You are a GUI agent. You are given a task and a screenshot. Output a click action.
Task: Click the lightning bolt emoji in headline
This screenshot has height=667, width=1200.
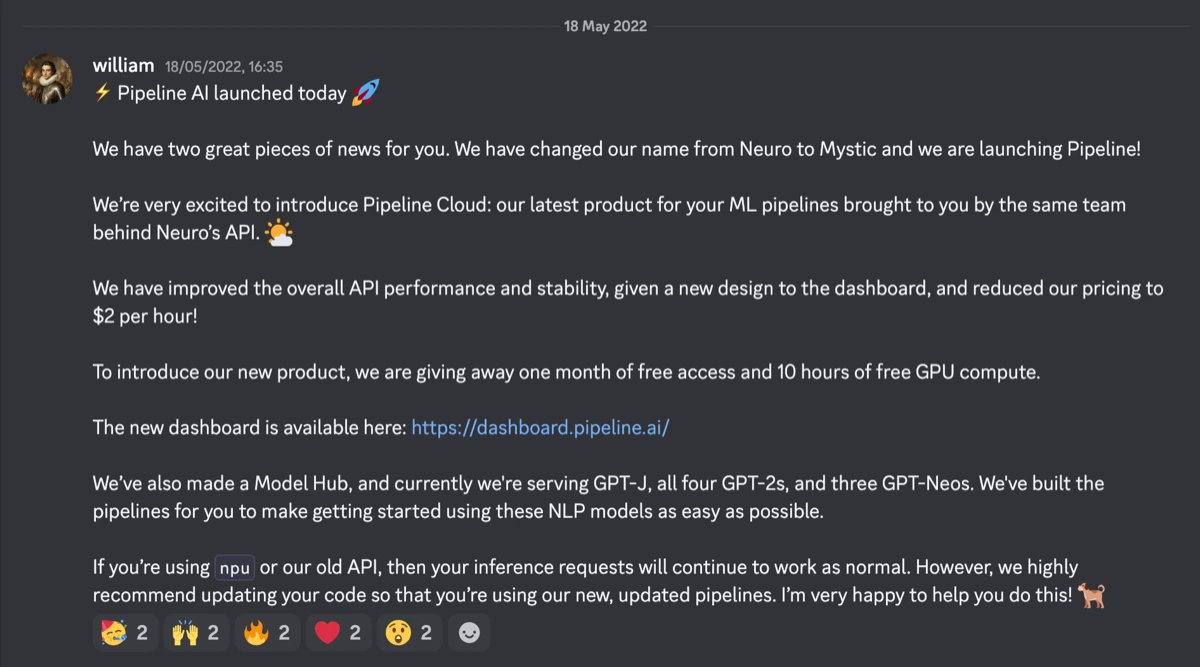102,94
